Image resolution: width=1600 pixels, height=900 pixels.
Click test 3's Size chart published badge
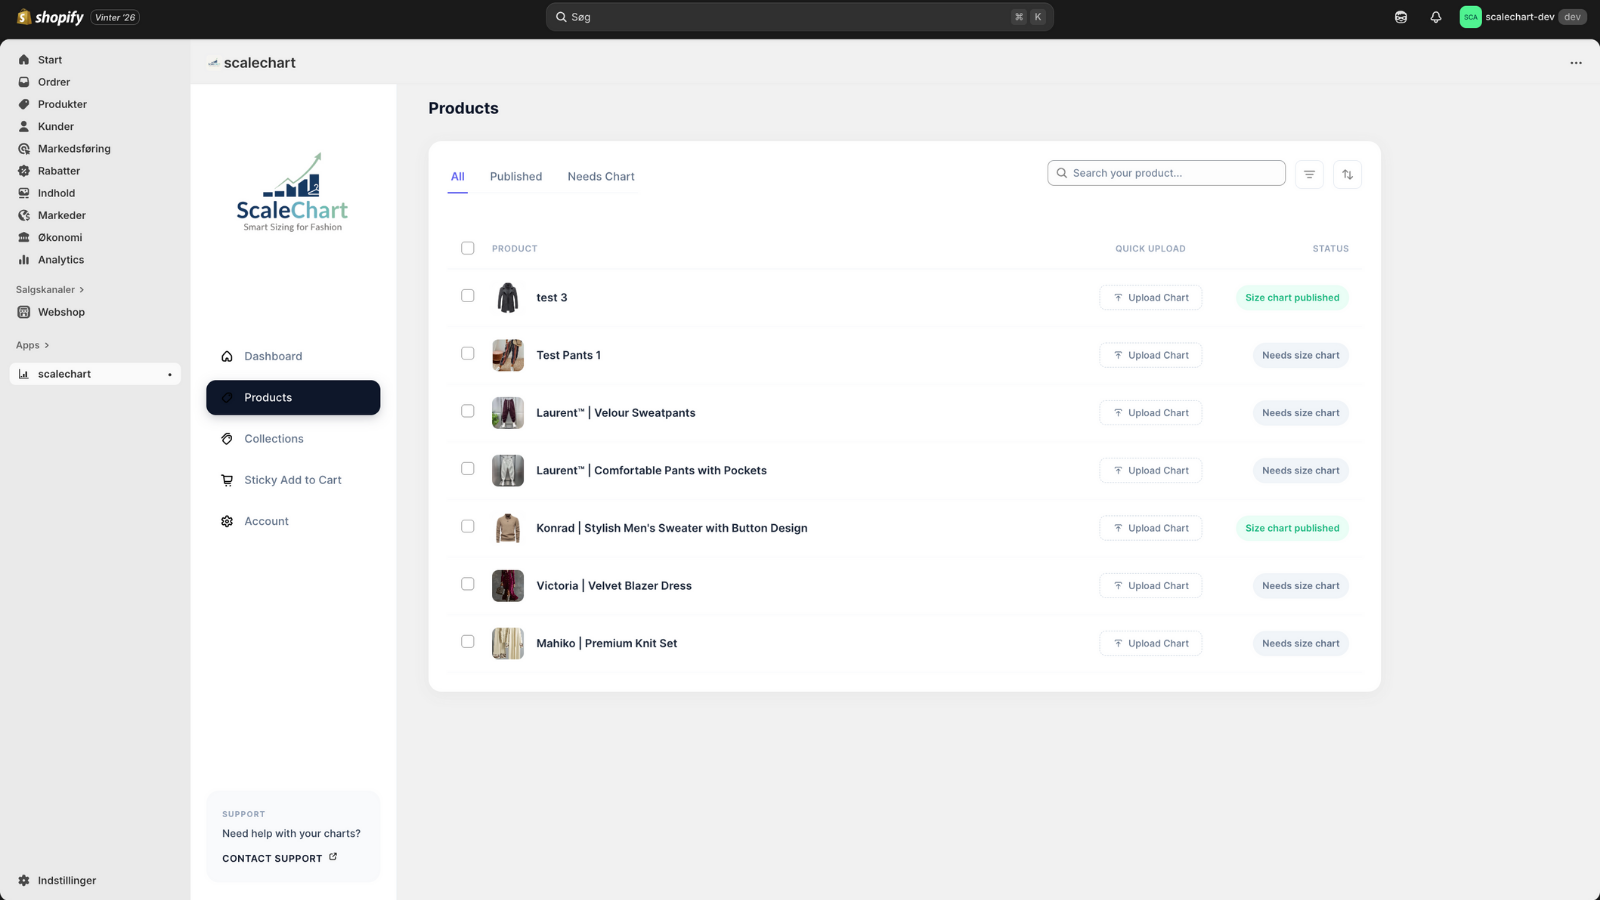coord(1292,298)
